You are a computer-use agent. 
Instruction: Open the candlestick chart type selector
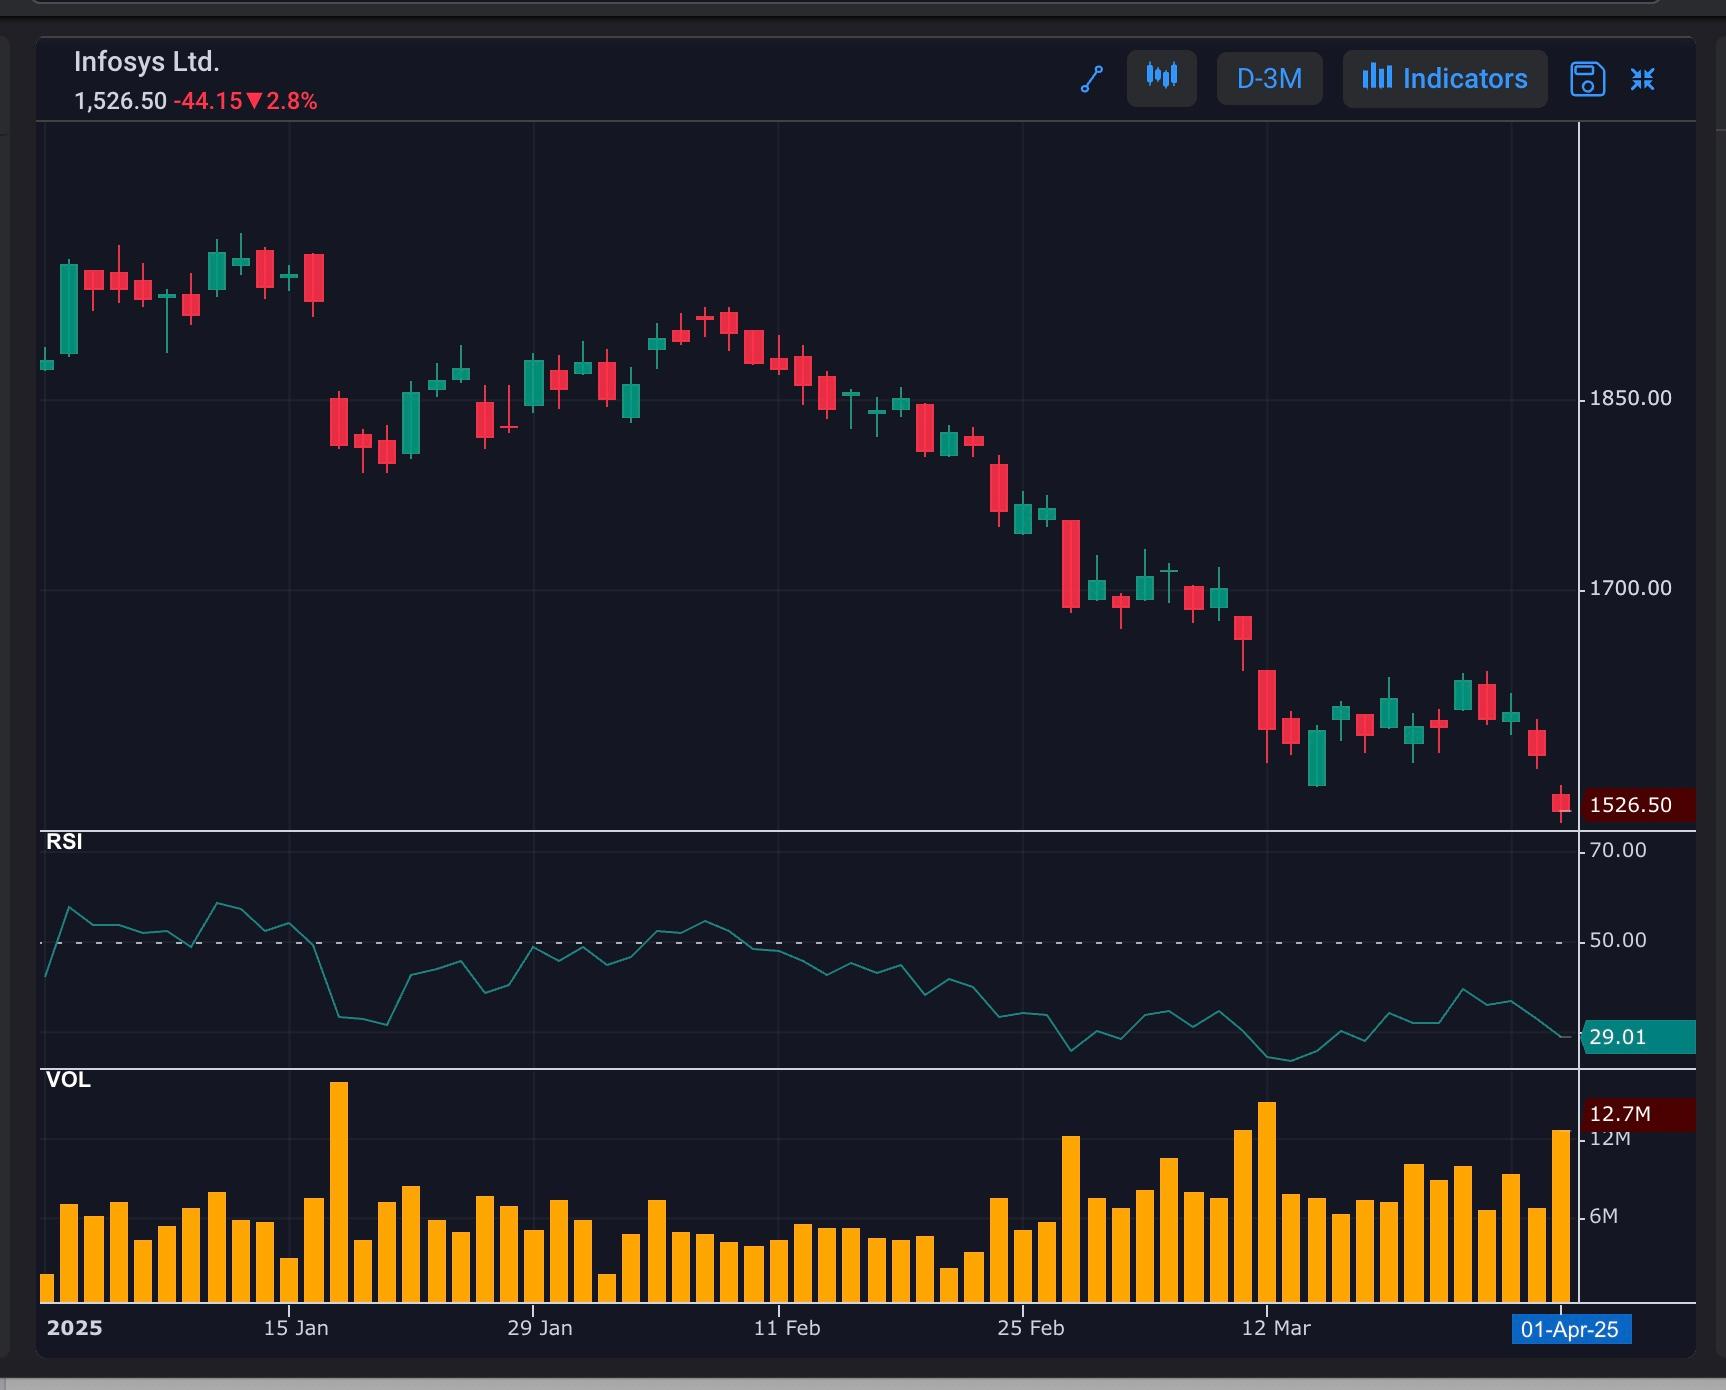tap(1162, 78)
